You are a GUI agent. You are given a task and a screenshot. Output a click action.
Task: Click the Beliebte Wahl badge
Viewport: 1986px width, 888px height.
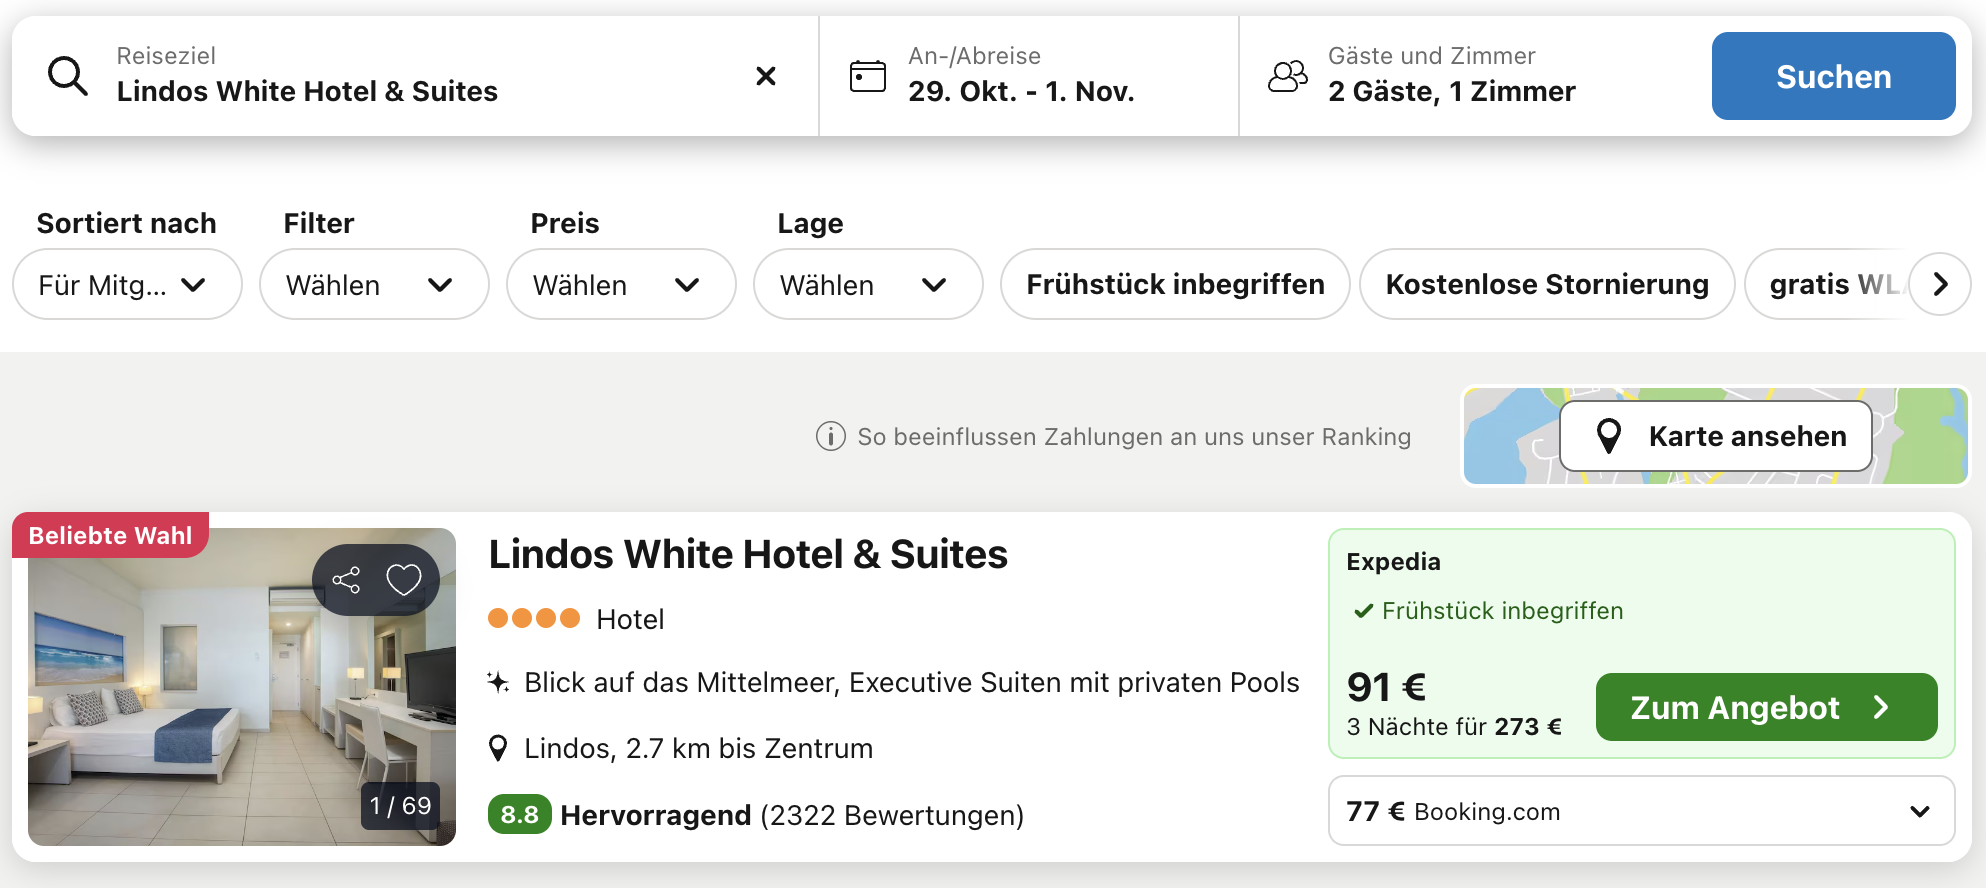click(110, 536)
